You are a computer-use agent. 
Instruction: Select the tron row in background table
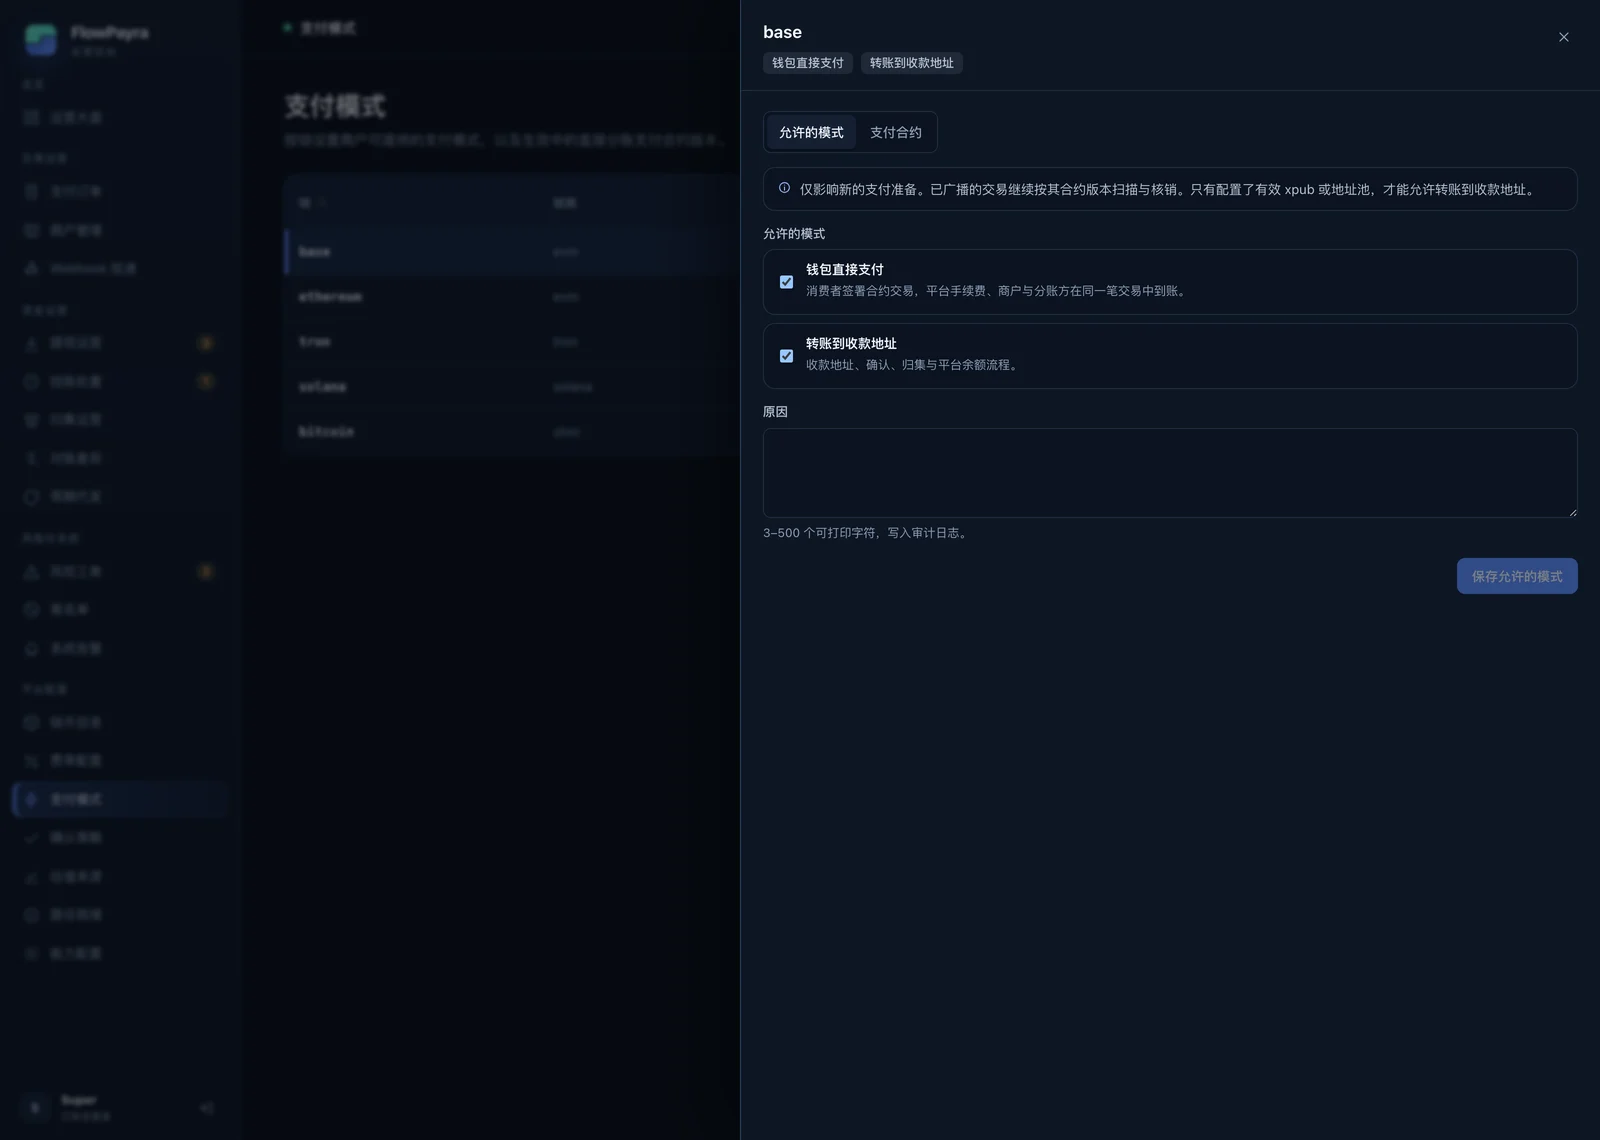(512, 342)
